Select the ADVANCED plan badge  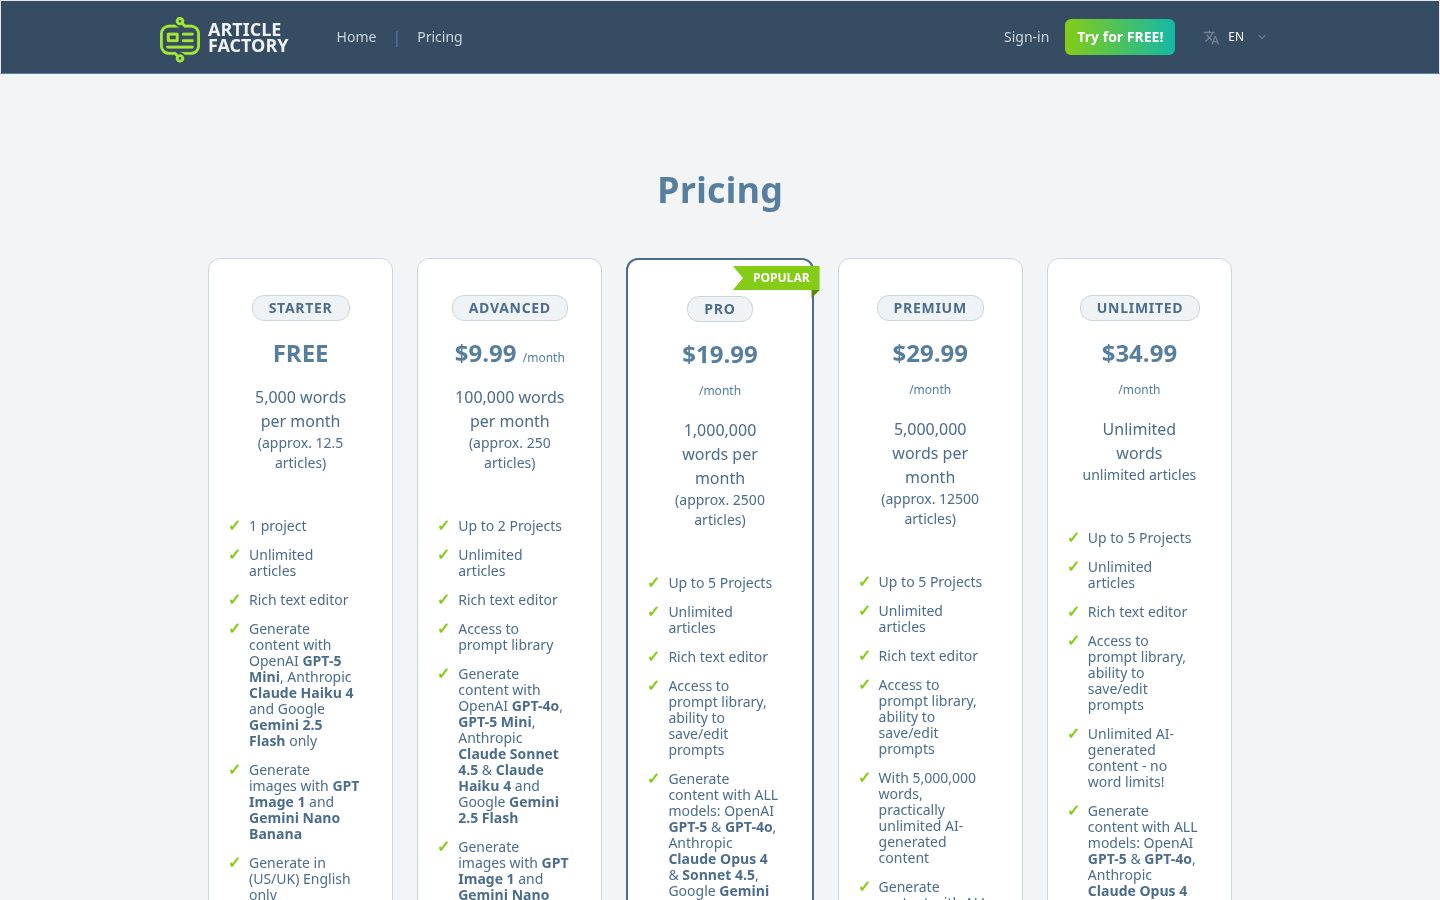(510, 308)
